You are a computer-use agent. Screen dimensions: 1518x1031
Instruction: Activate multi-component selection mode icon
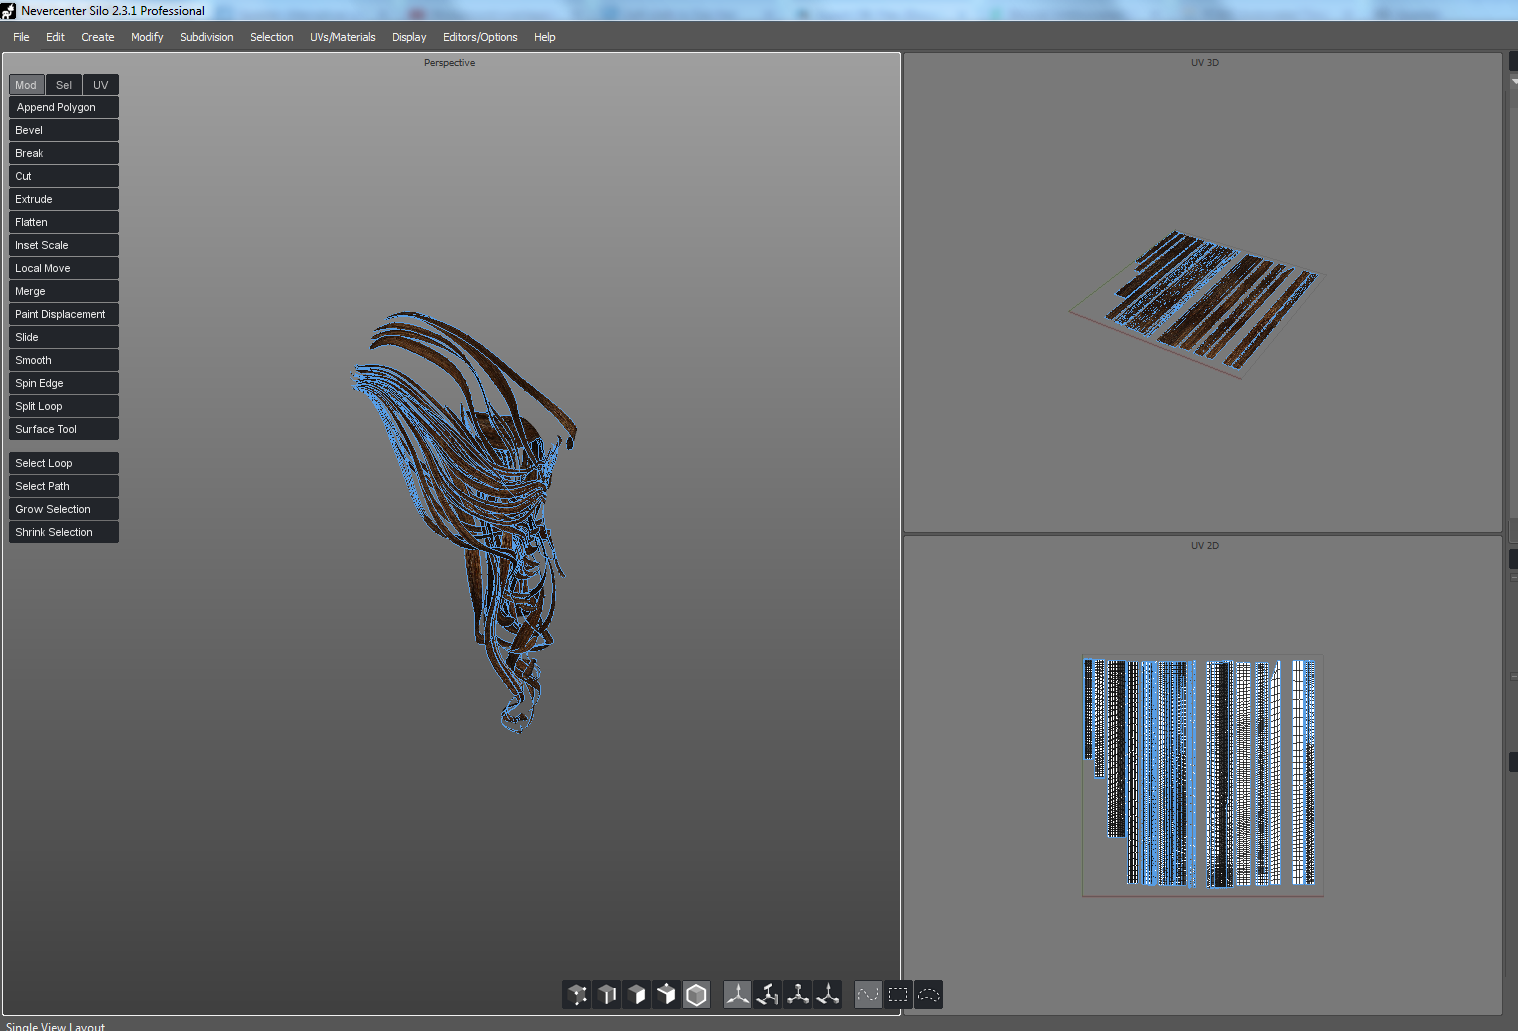pyautogui.click(x=667, y=995)
